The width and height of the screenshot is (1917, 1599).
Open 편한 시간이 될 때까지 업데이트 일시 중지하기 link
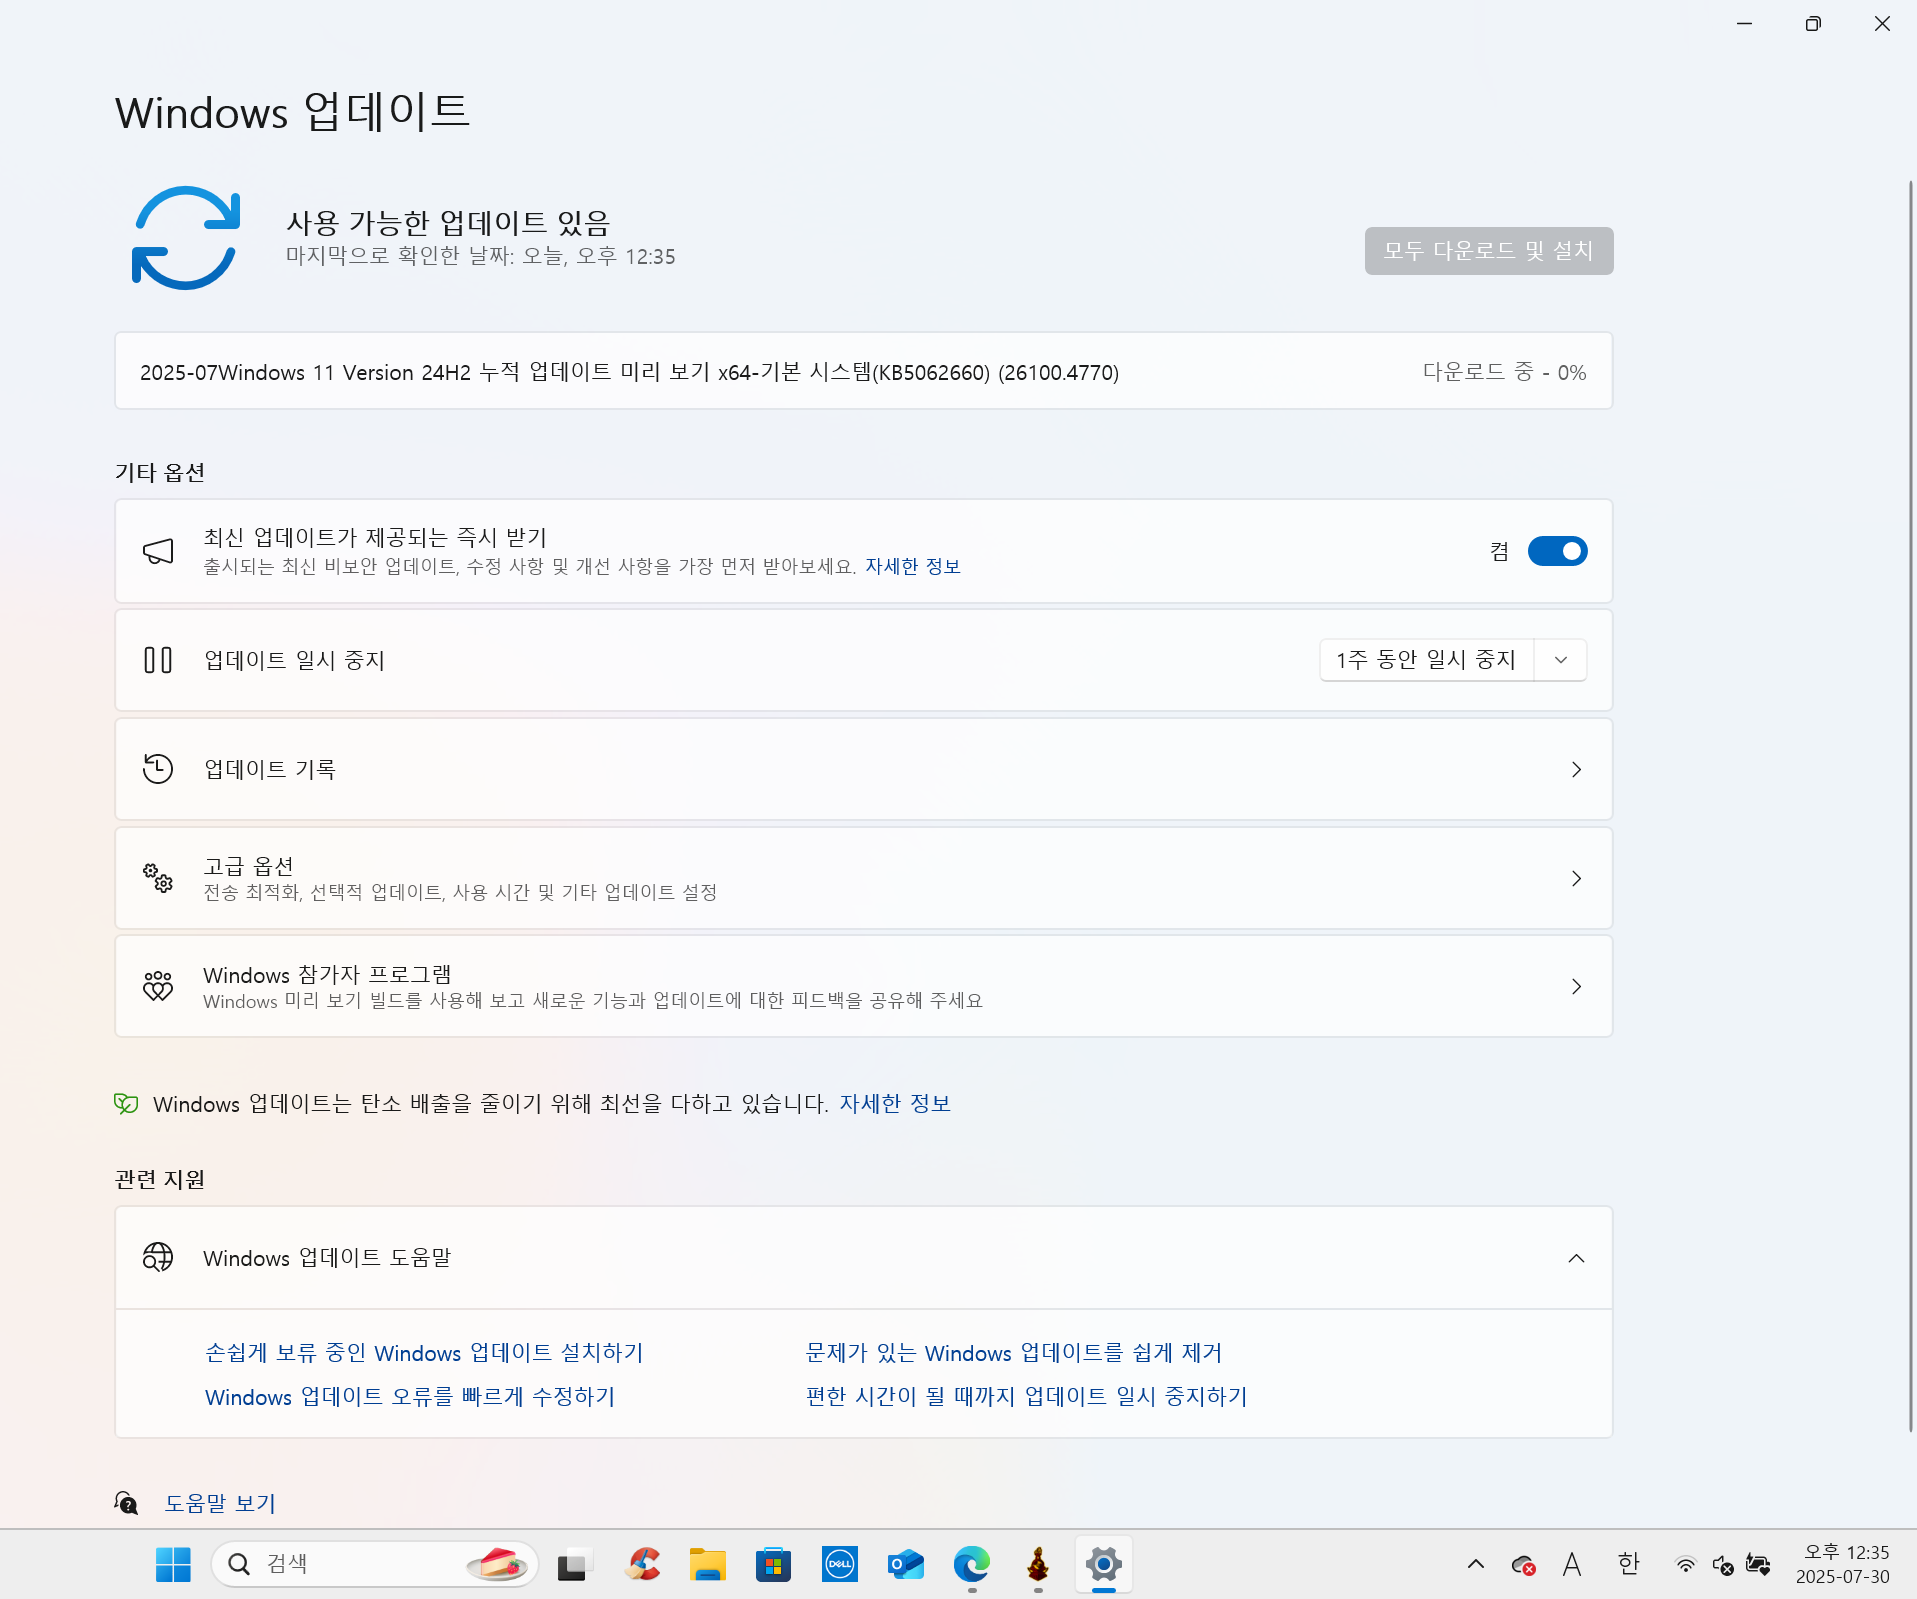tap(1027, 1397)
